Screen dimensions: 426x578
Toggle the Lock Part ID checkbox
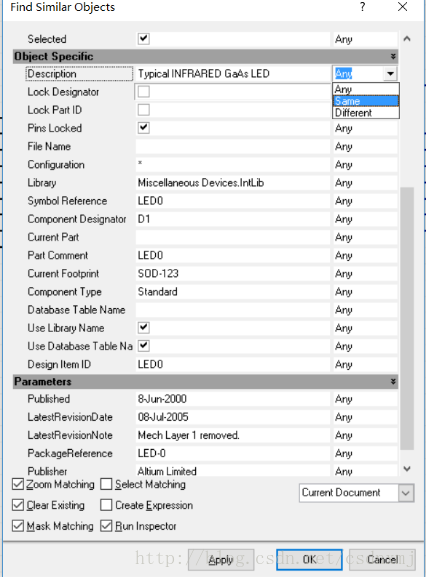click(x=144, y=110)
